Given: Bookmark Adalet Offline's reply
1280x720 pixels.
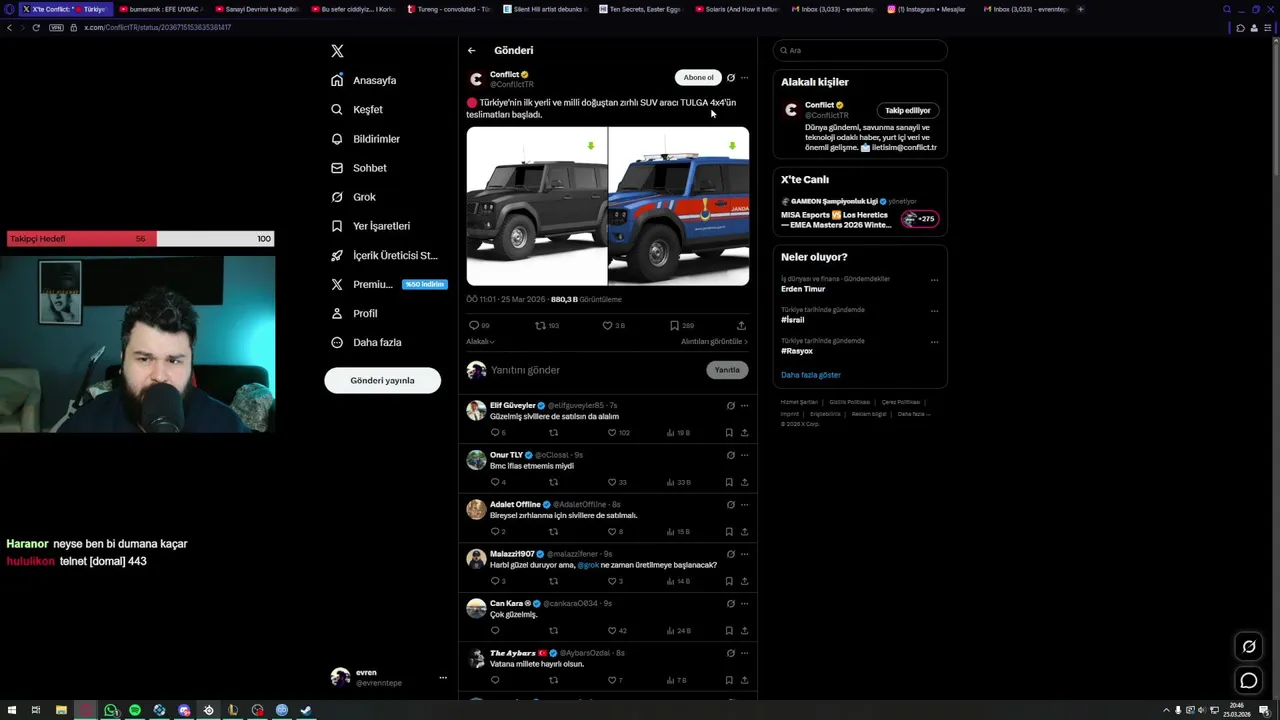Looking at the screenshot, I should 729,532.
